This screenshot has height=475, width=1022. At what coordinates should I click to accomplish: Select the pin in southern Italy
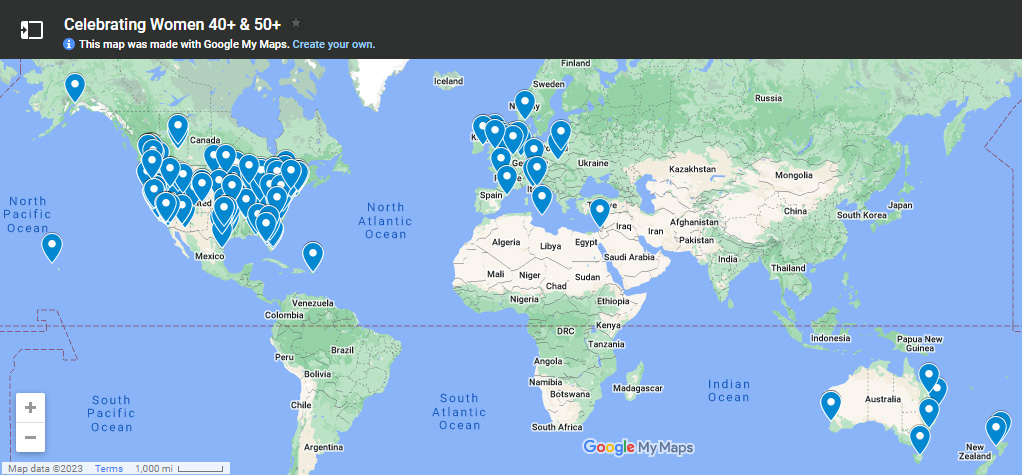(542, 199)
